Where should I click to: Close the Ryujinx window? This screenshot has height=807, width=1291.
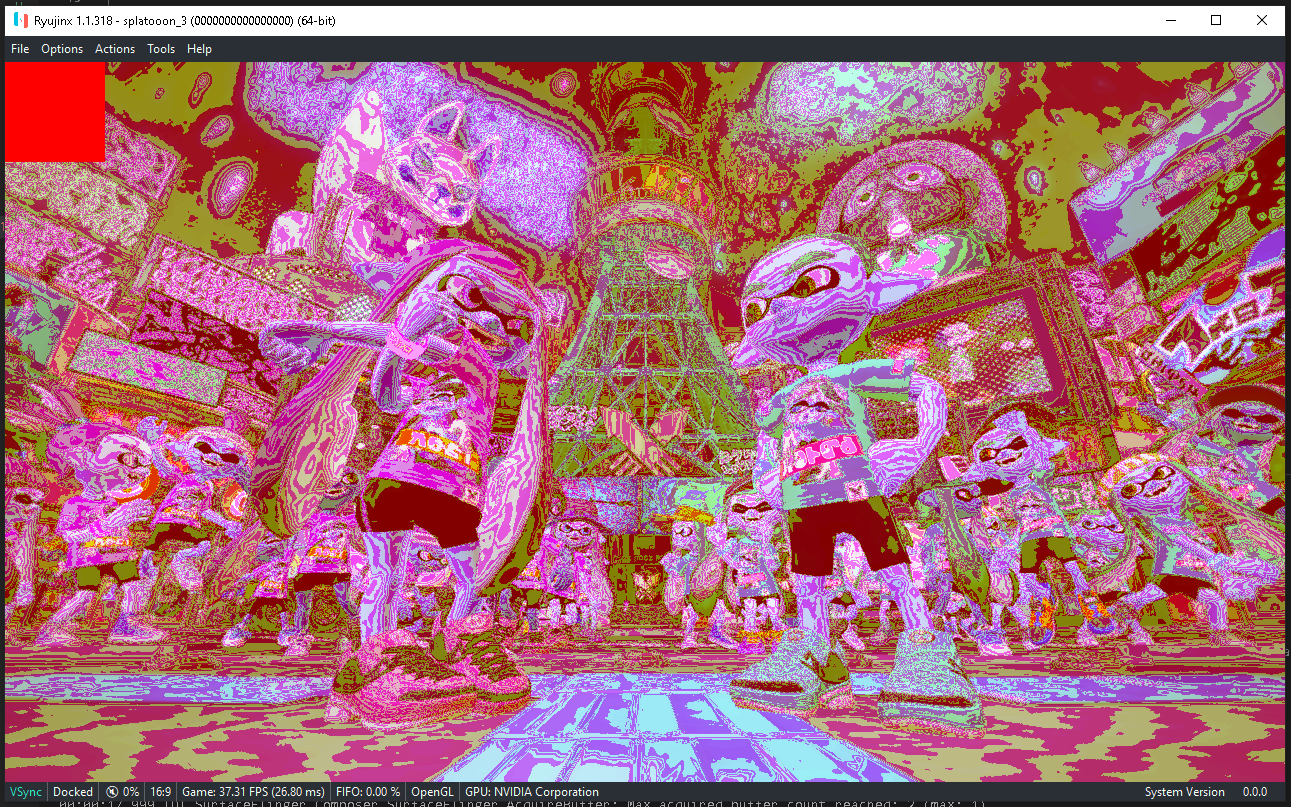pos(1262,20)
